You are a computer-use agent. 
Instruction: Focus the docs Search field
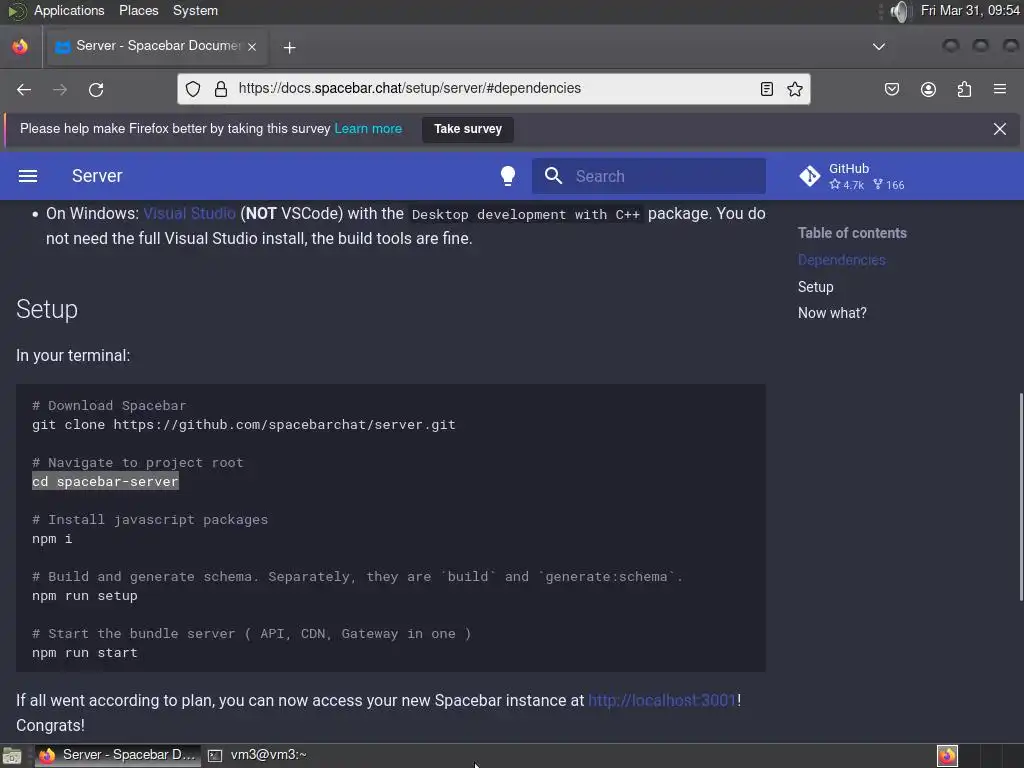[648, 176]
